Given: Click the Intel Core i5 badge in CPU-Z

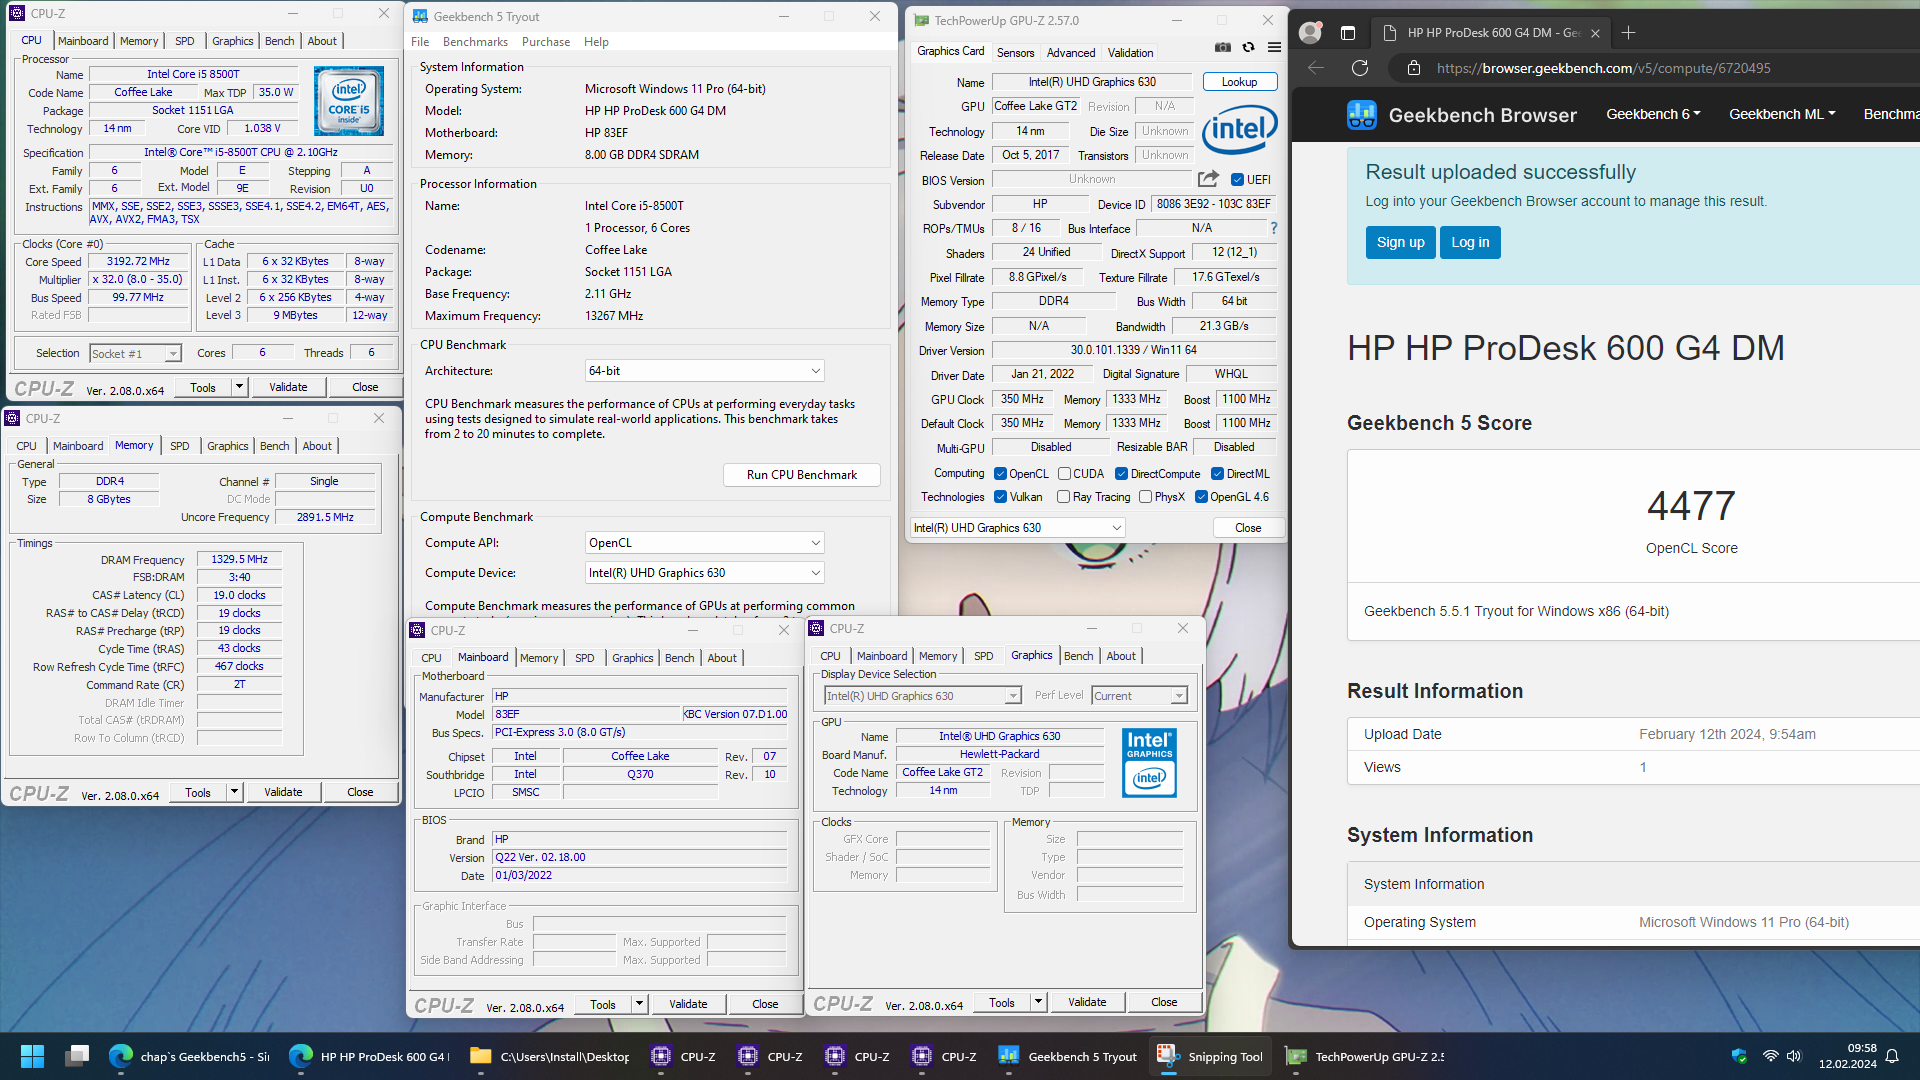Looking at the screenshot, I should pyautogui.click(x=348, y=101).
